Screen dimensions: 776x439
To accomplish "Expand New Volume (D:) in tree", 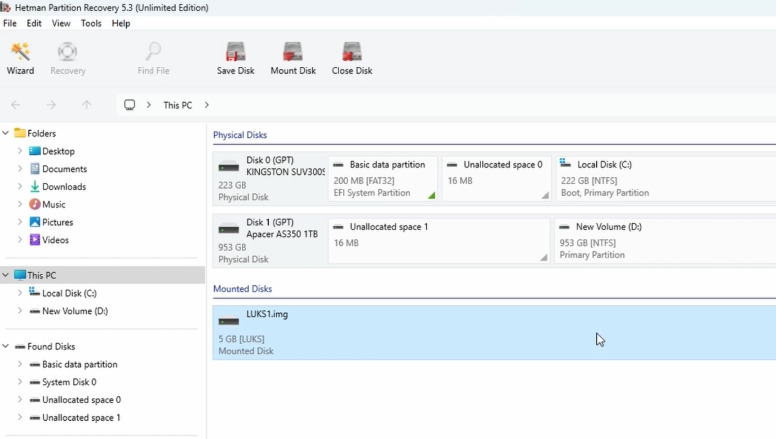I will (x=20, y=311).
